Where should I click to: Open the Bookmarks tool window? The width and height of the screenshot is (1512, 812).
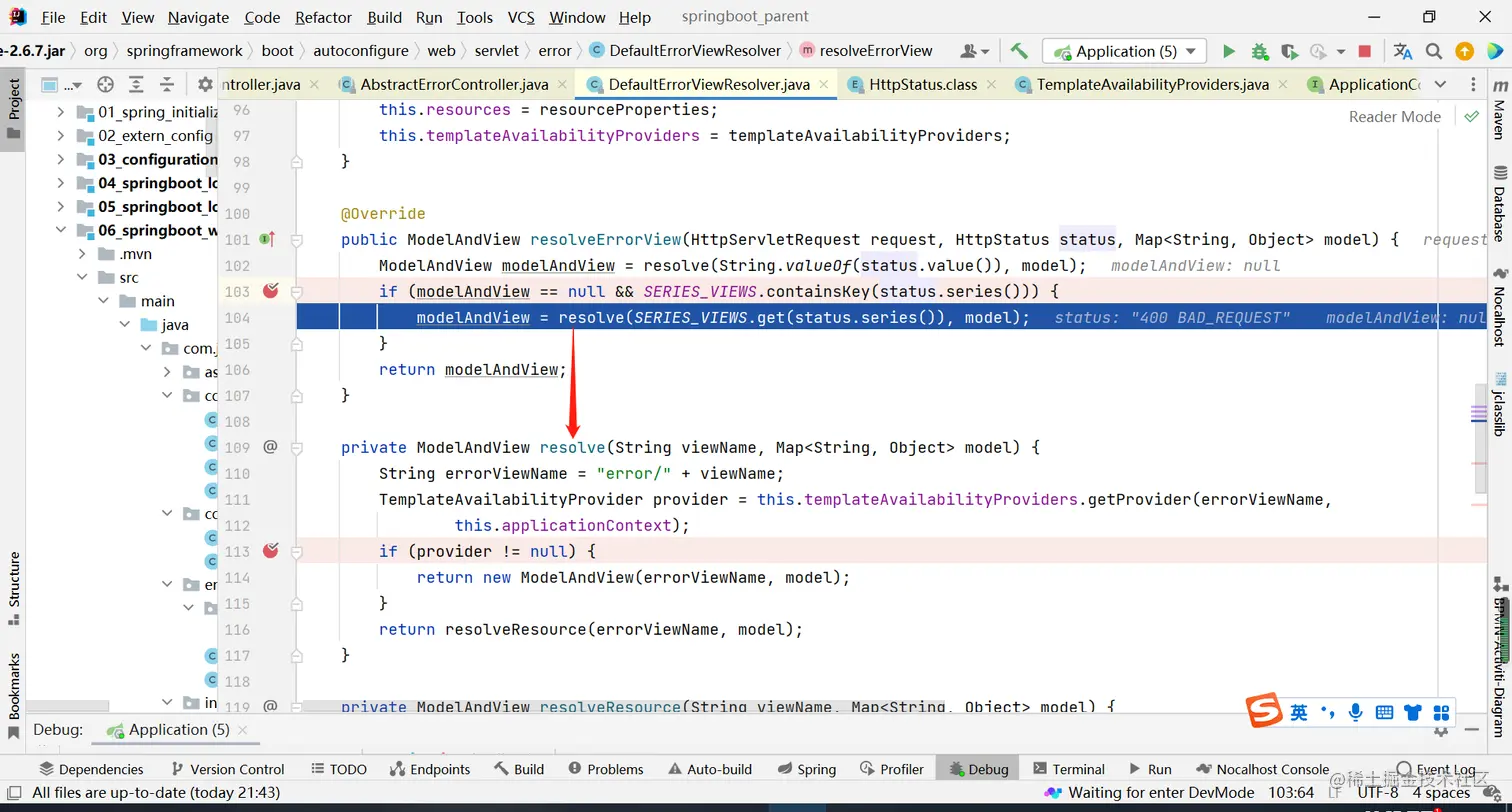tap(14, 696)
